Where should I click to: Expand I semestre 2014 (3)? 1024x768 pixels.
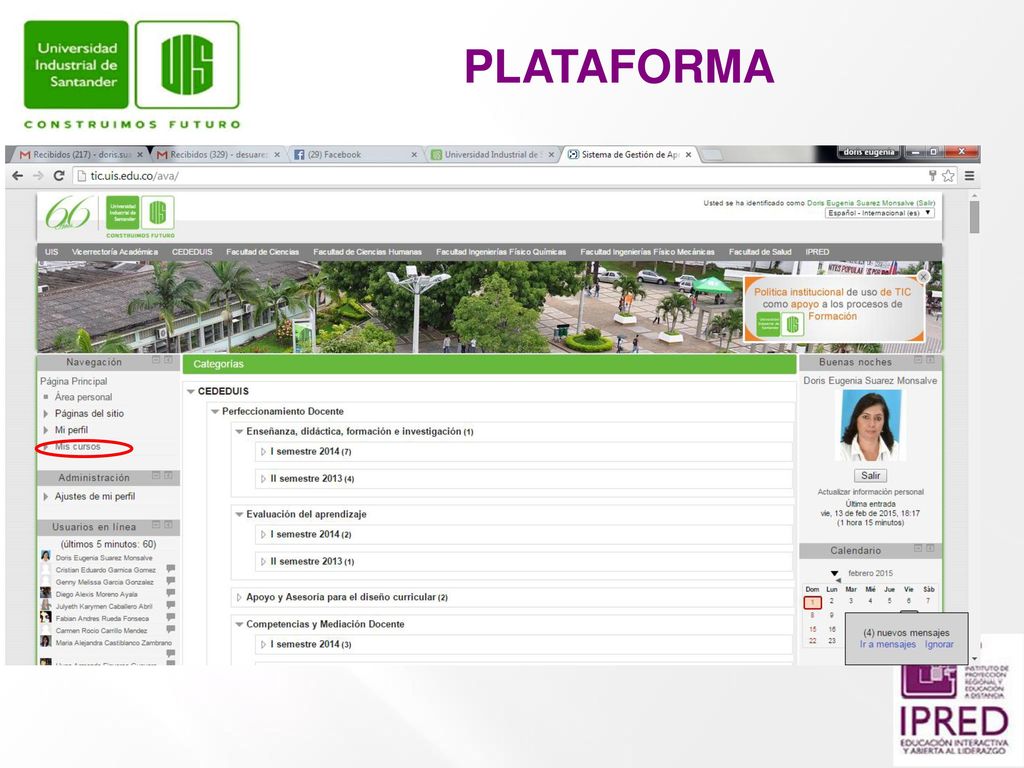pos(263,645)
